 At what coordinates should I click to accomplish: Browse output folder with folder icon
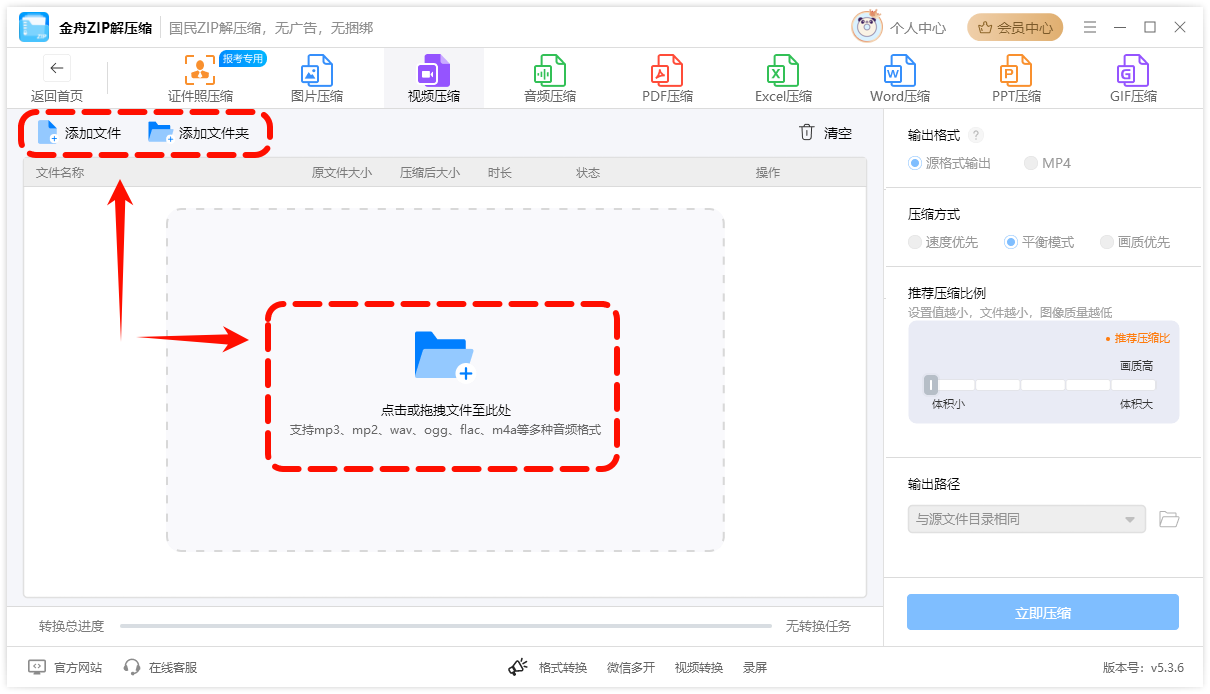click(x=1169, y=519)
